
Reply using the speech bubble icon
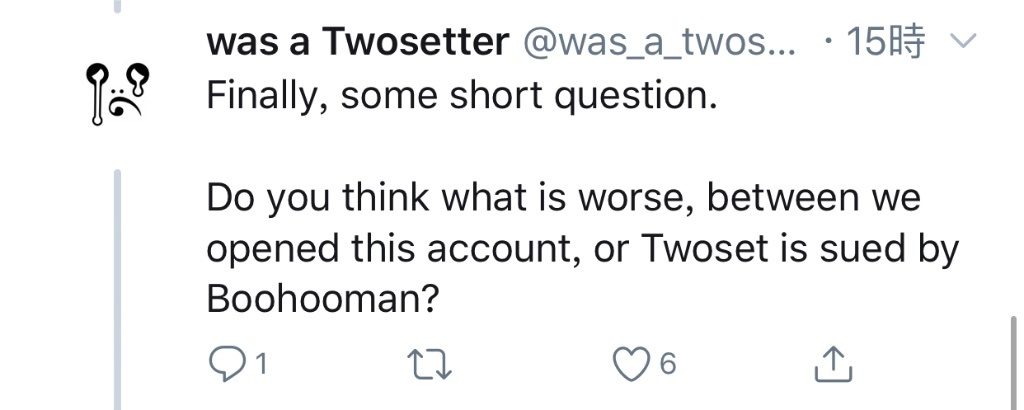click(225, 364)
